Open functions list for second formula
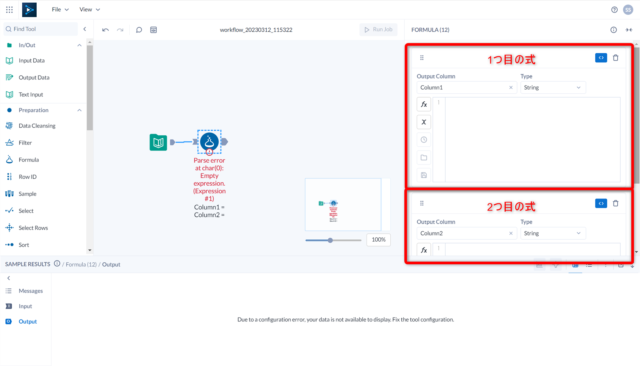Viewport: 640px width, 366px height. (x=424, y=250)
